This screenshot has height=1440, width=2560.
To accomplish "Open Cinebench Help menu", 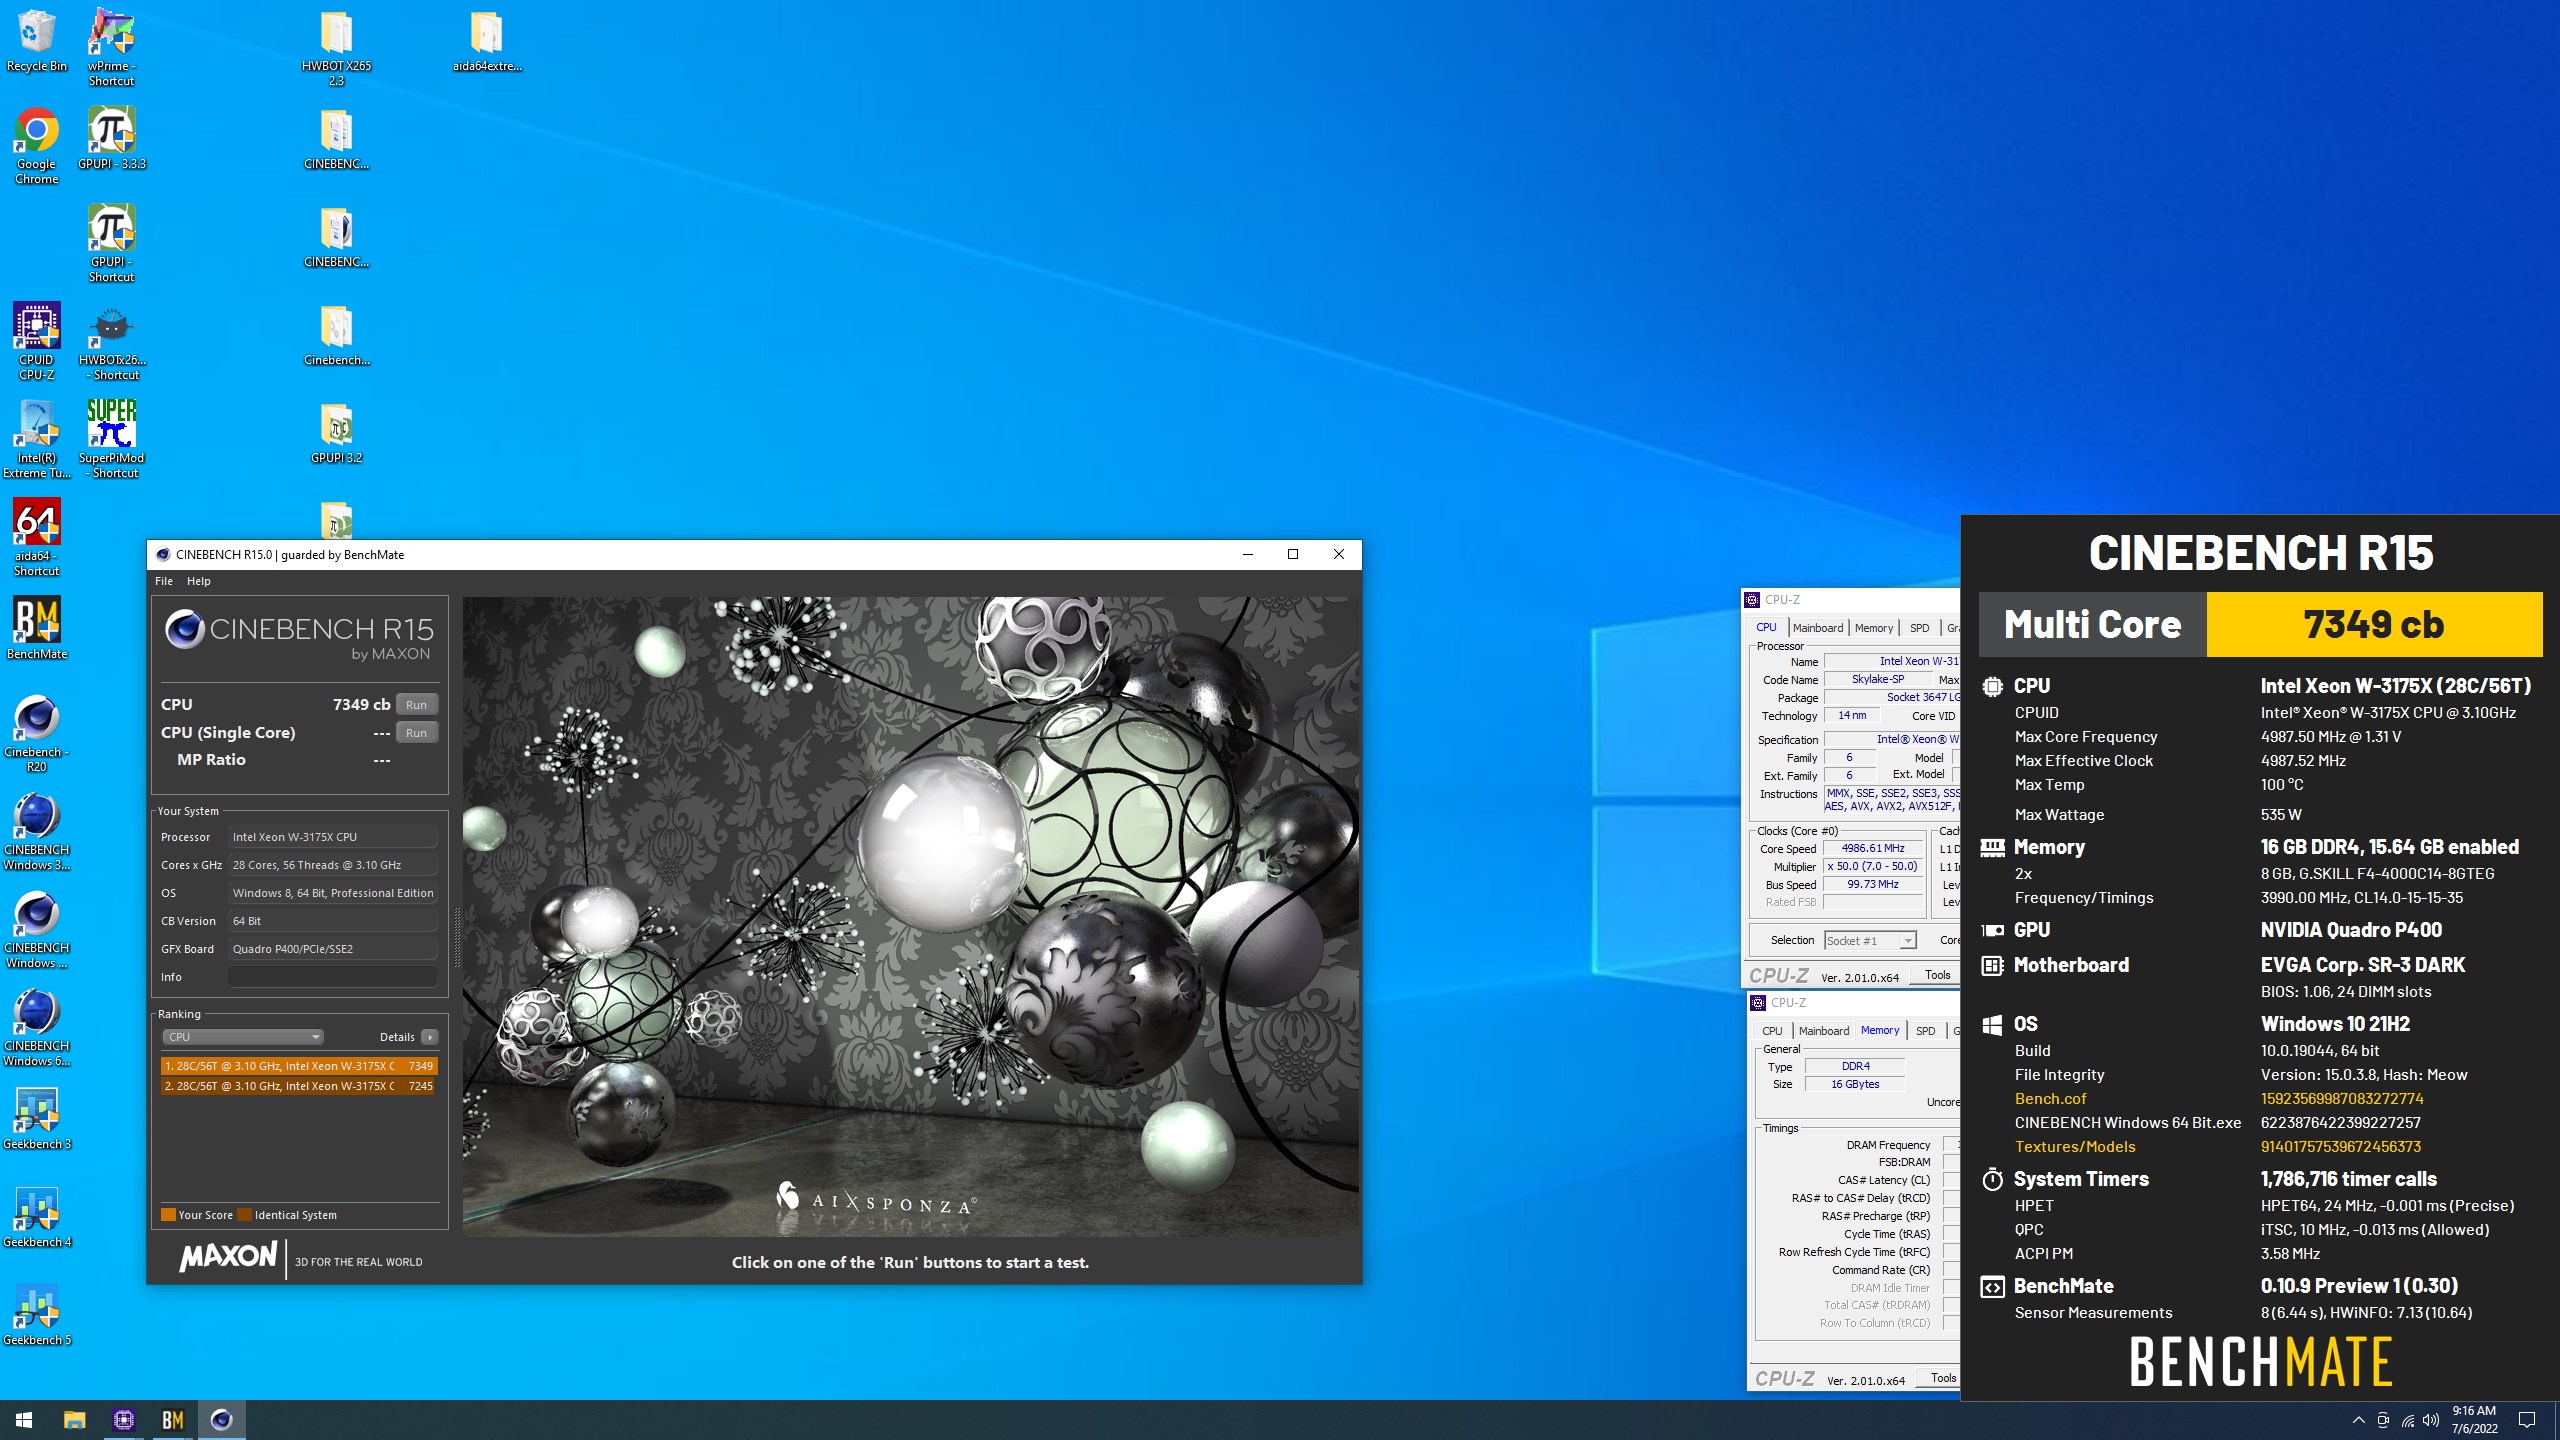I will tap(199, 581).
